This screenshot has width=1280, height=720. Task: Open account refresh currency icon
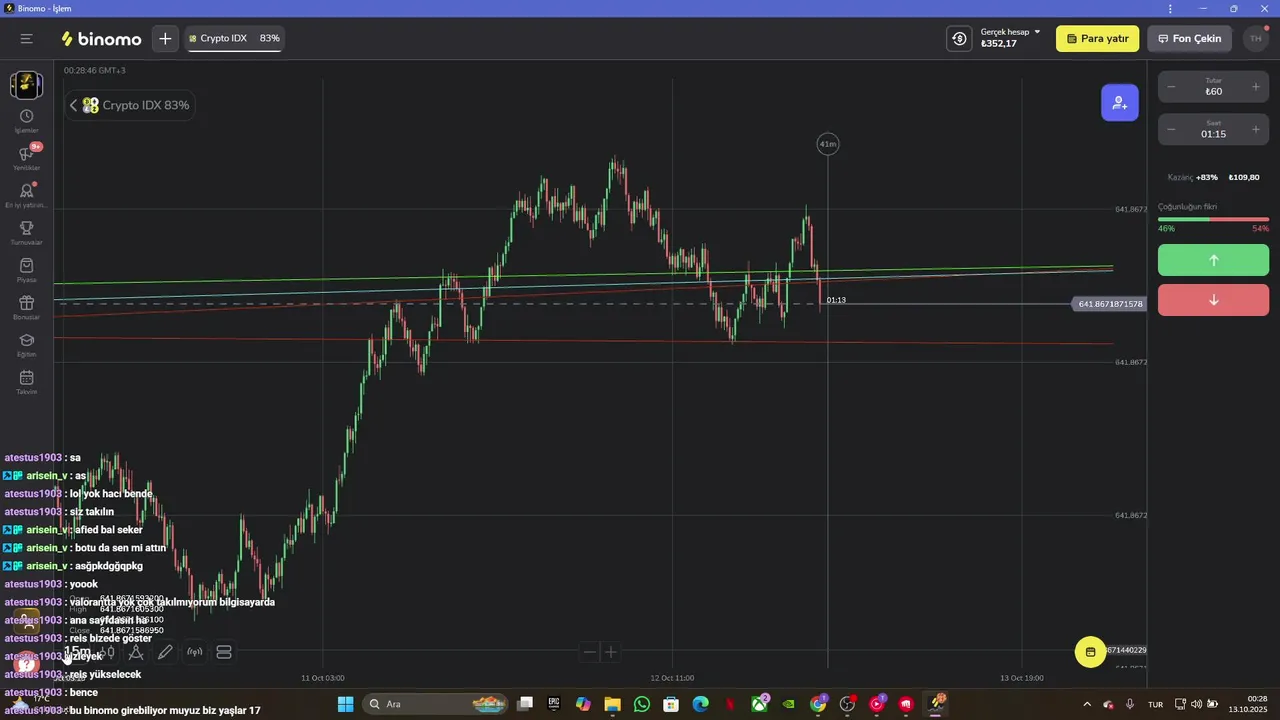[x=959, y=39]
